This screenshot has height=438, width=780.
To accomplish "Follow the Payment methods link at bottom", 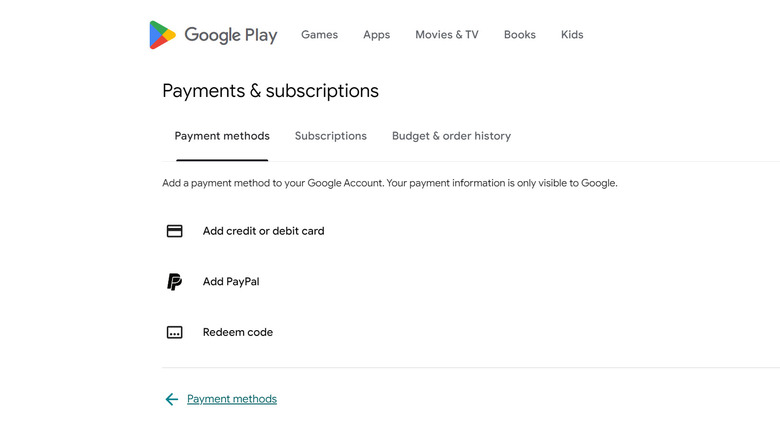I will coord(232,399).
